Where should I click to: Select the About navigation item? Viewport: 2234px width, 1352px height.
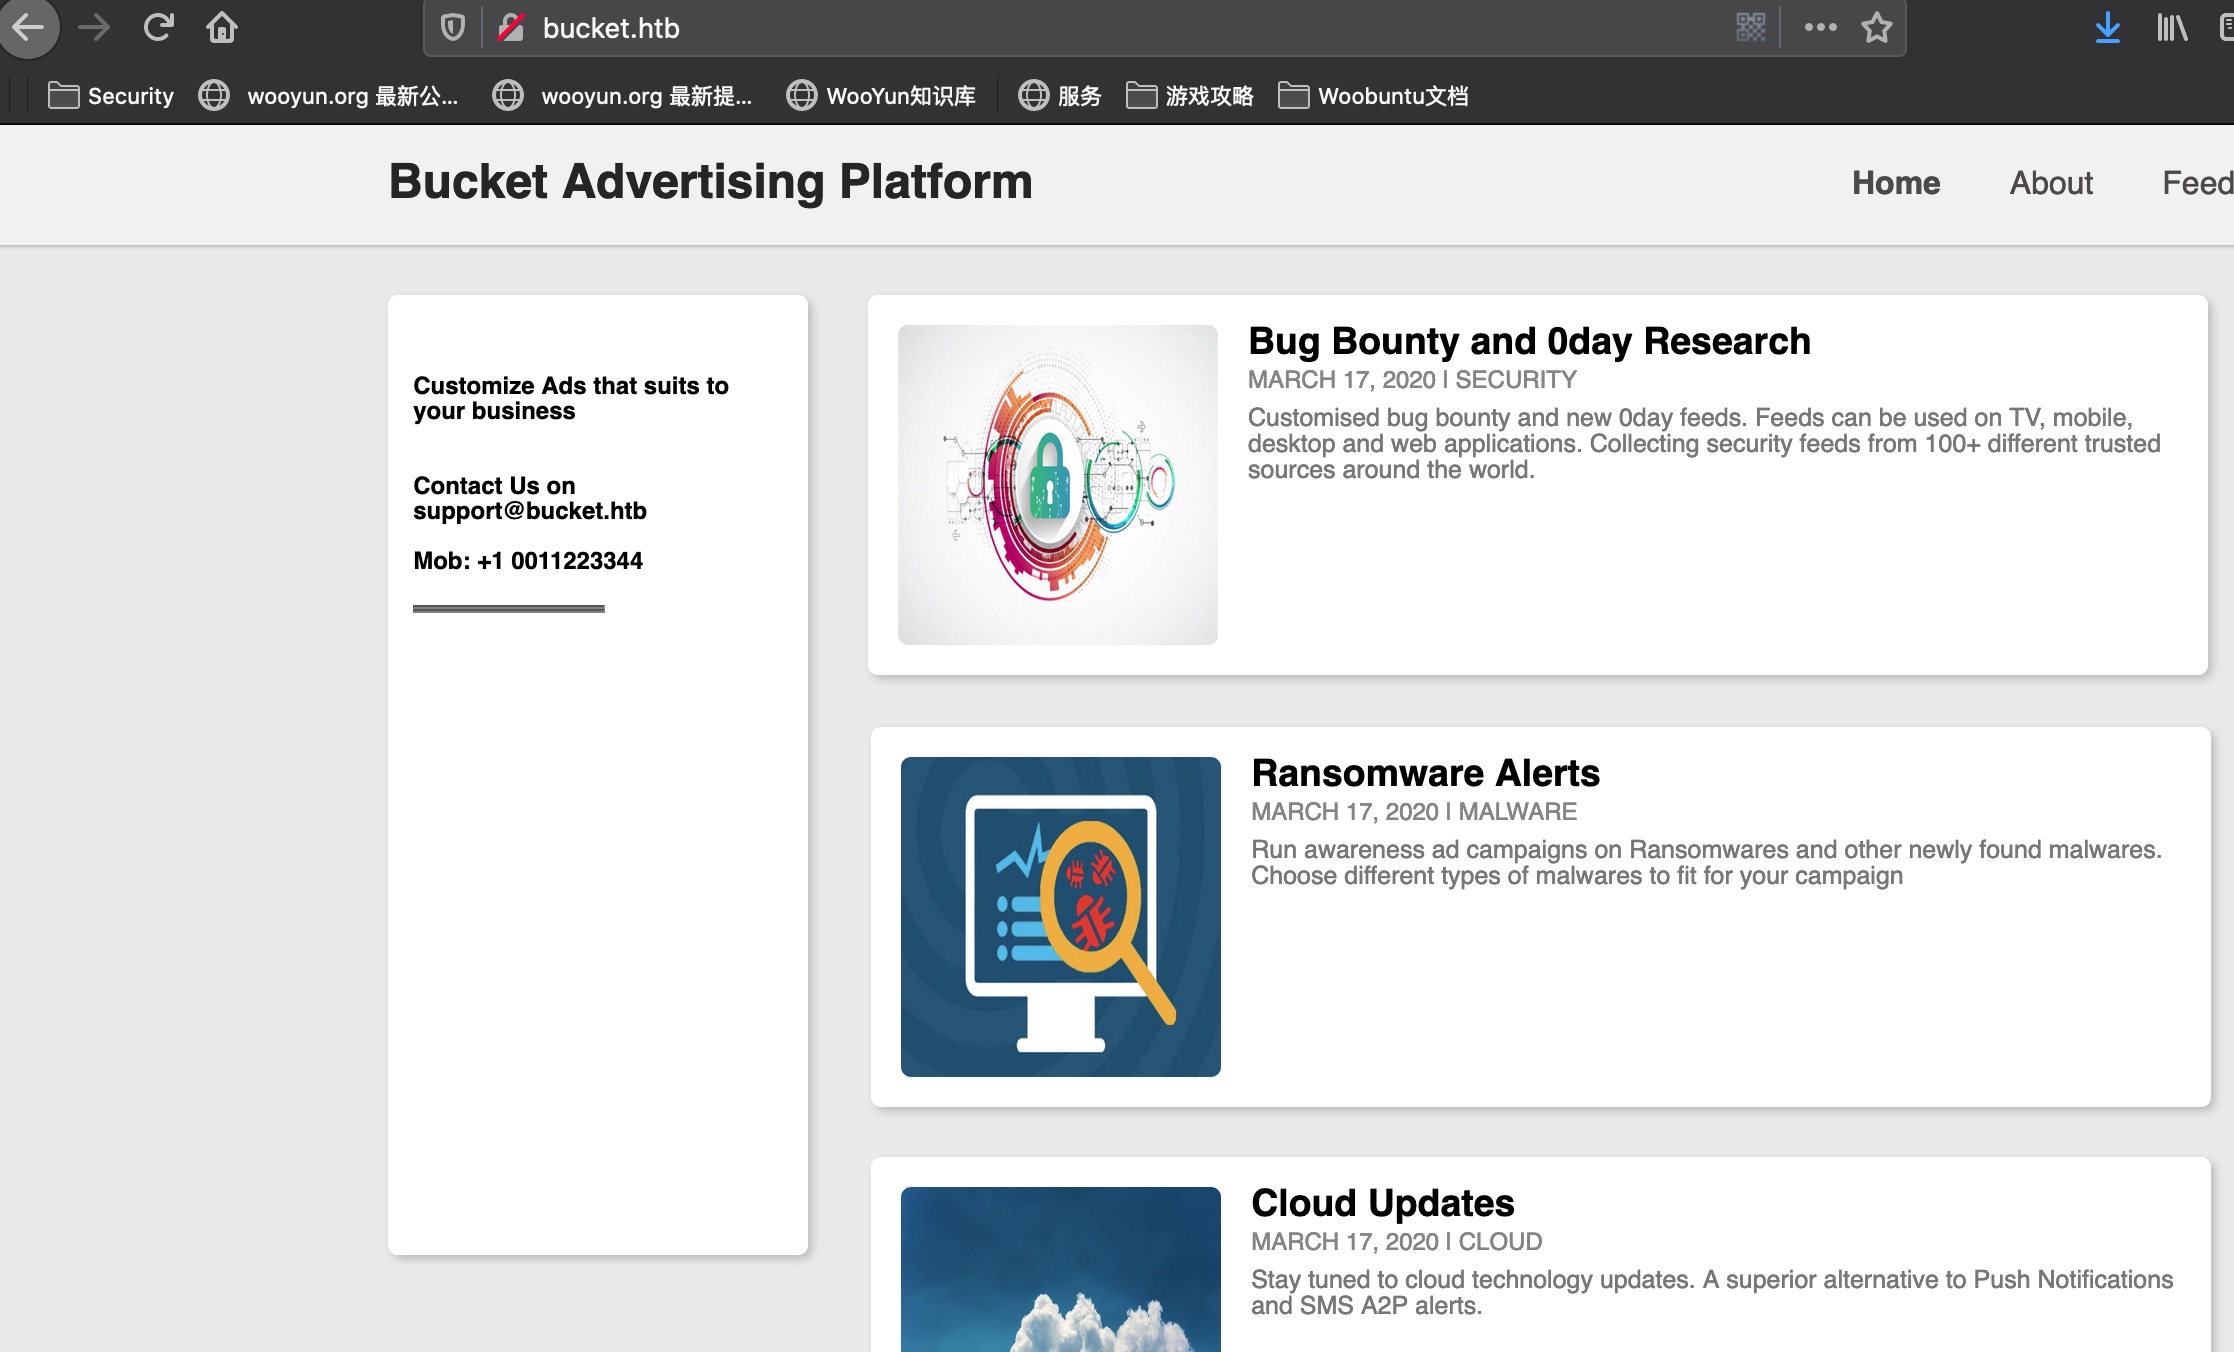2051,183
